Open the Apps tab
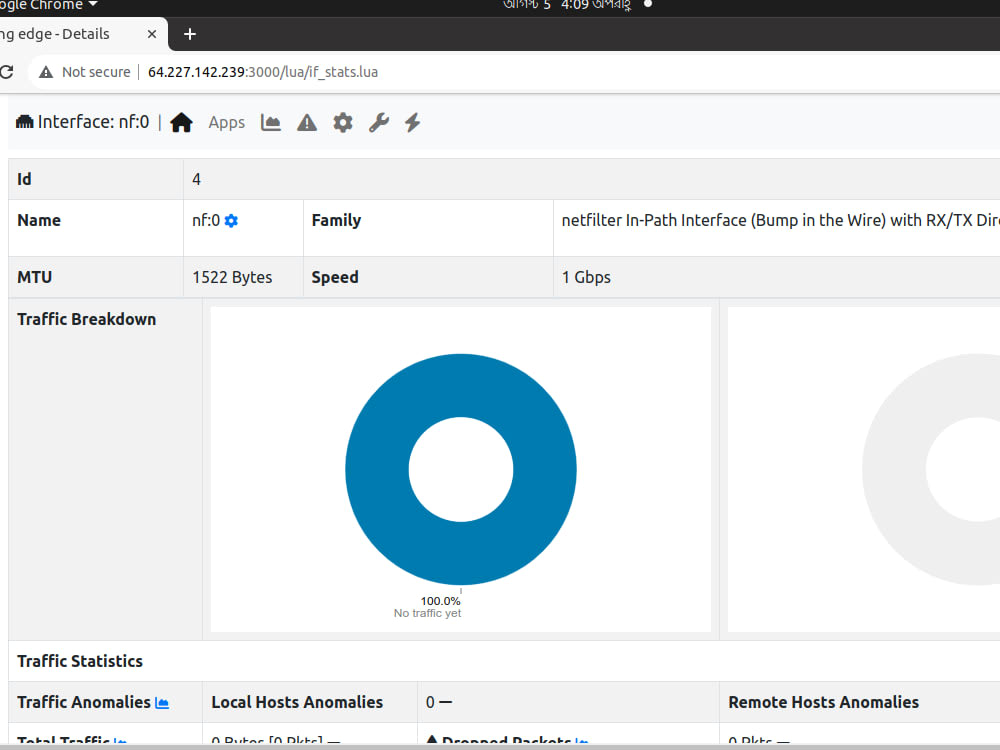 226,122
